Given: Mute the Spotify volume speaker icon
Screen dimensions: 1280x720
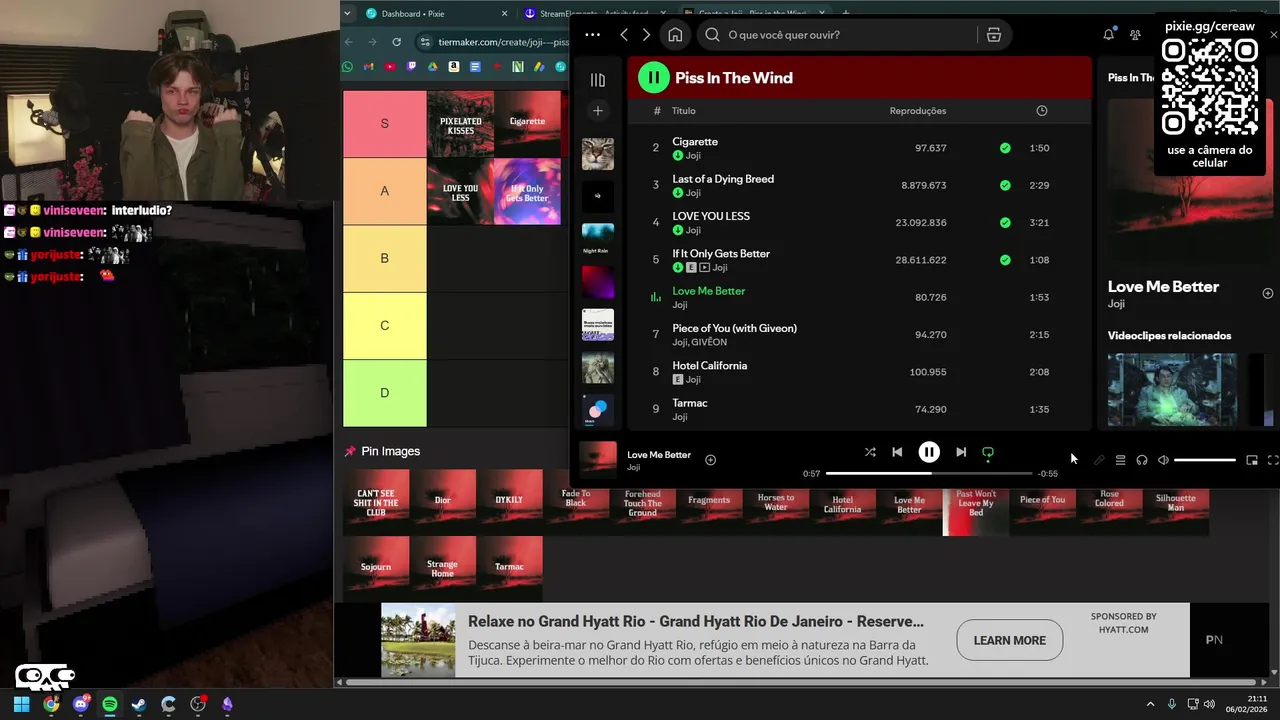Looking at the screenshot, I should (x=1163, y=460).
